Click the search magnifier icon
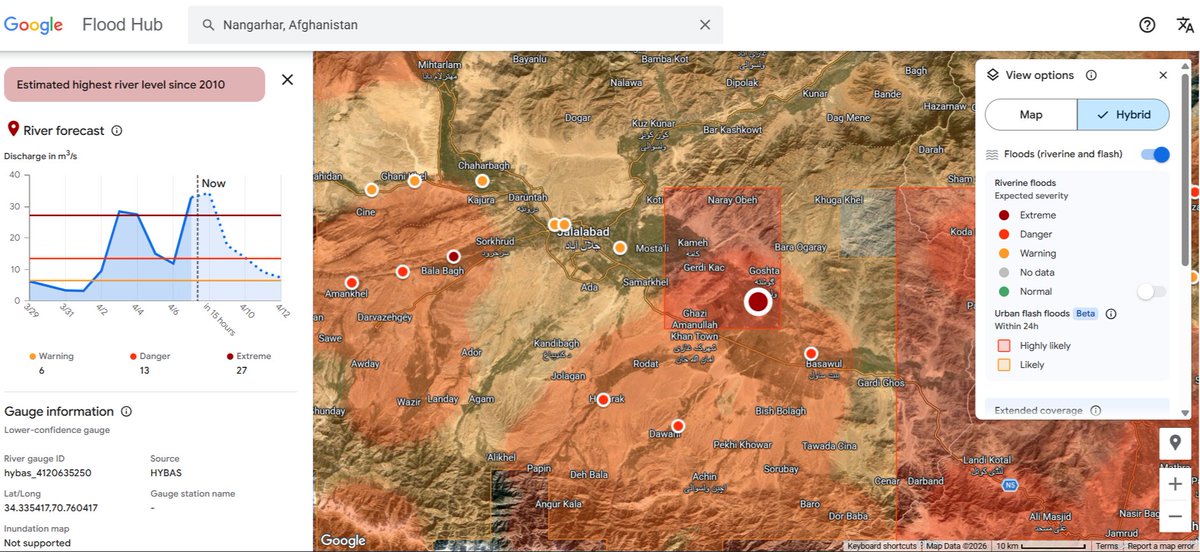This screenshot has width=1200, height=552. pos(208,24)
